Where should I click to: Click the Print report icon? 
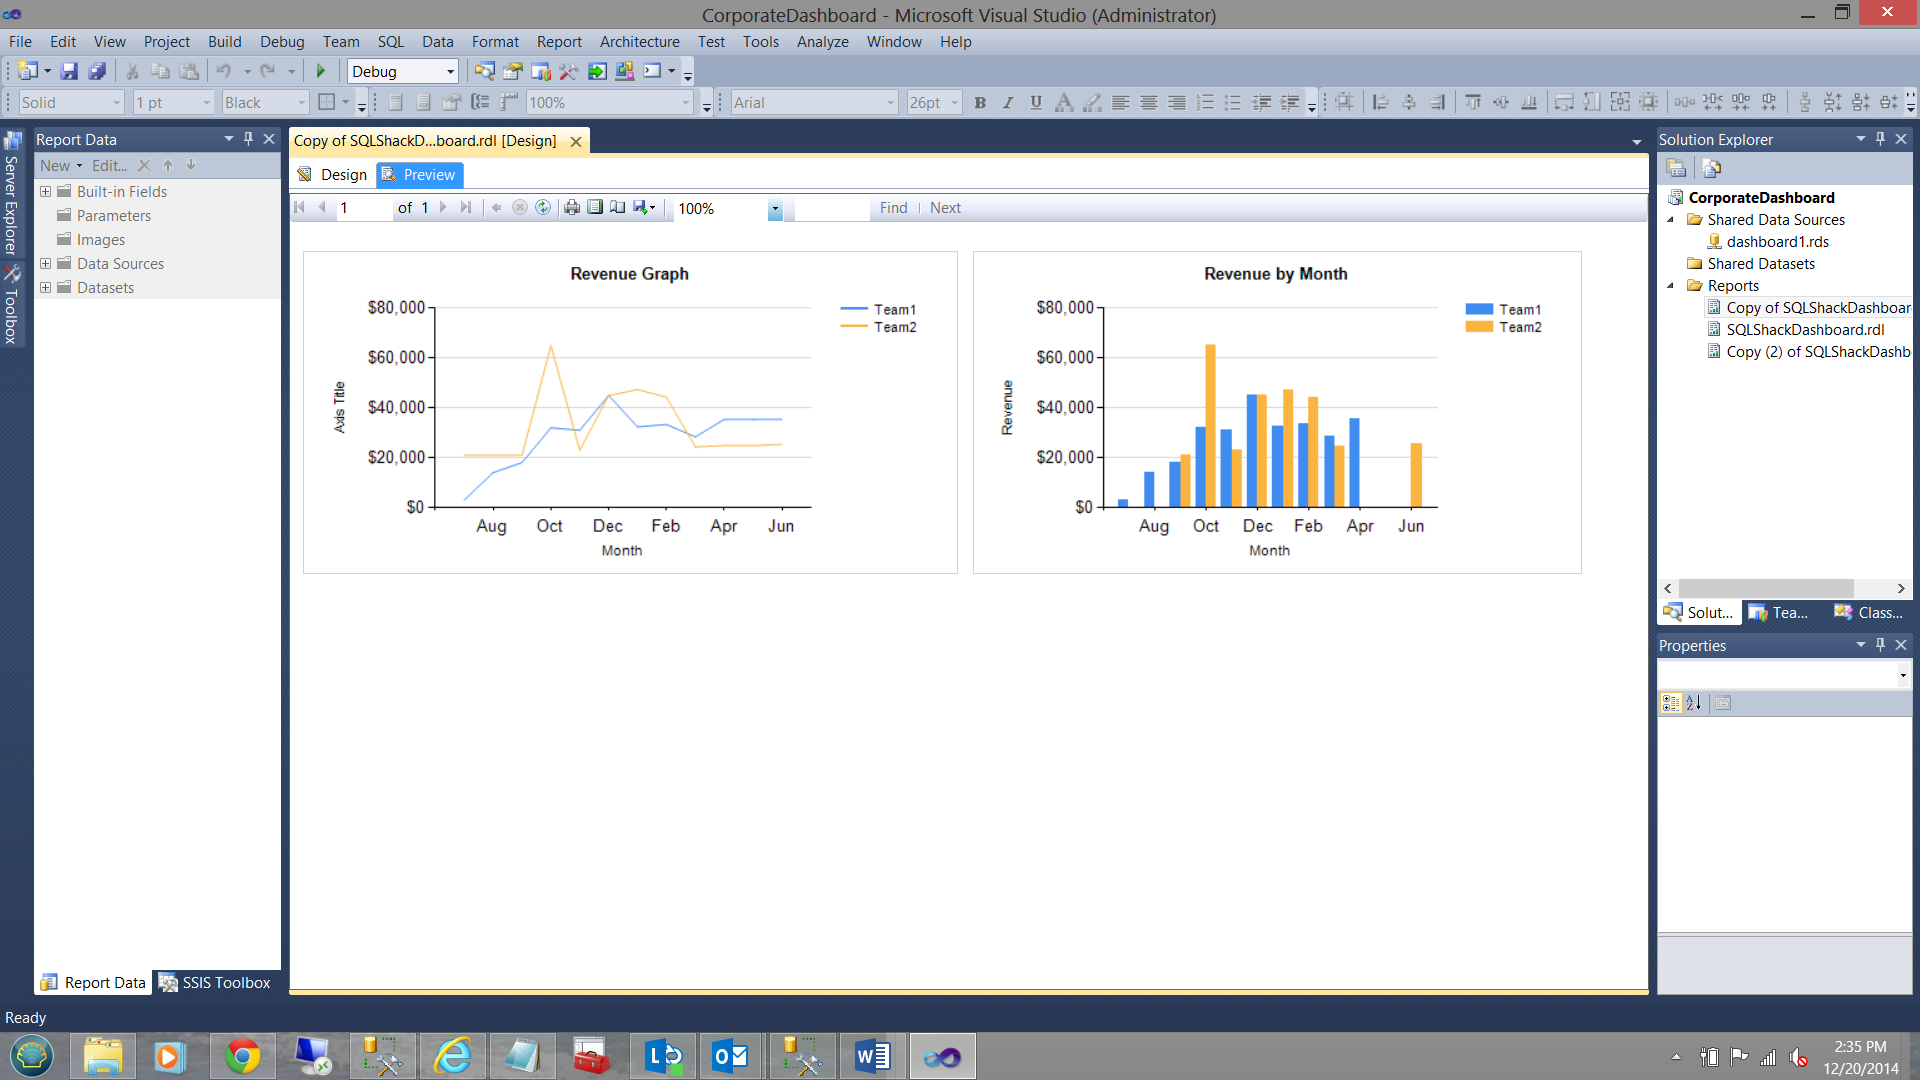pyautogui.click(x=572, y=208)
